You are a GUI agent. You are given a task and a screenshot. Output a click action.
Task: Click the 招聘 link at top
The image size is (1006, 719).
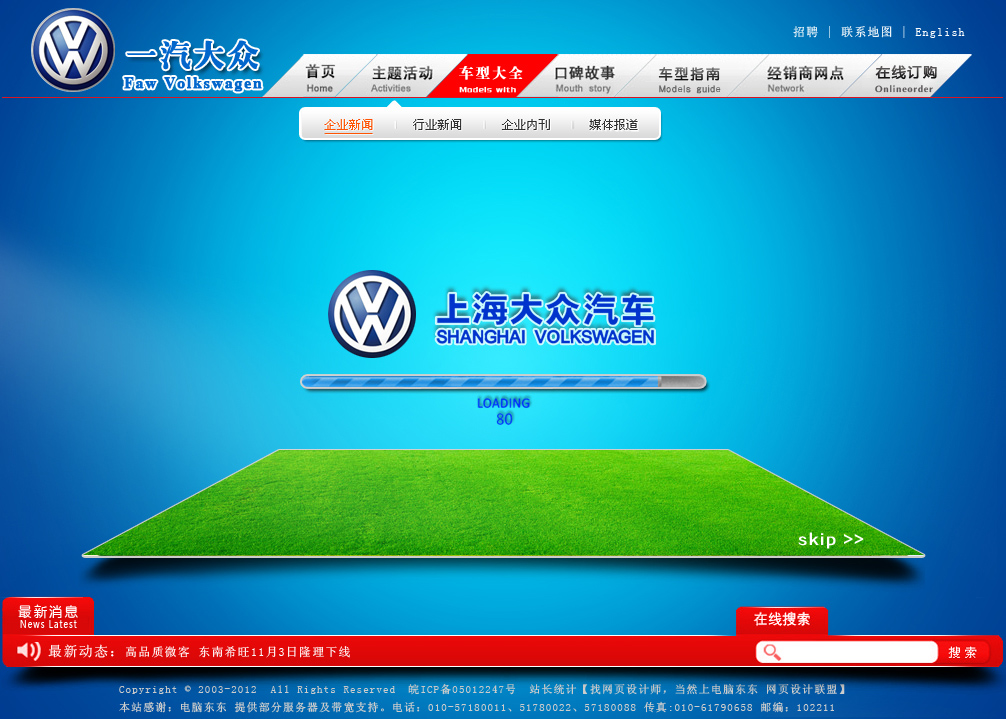click(806, 32)
